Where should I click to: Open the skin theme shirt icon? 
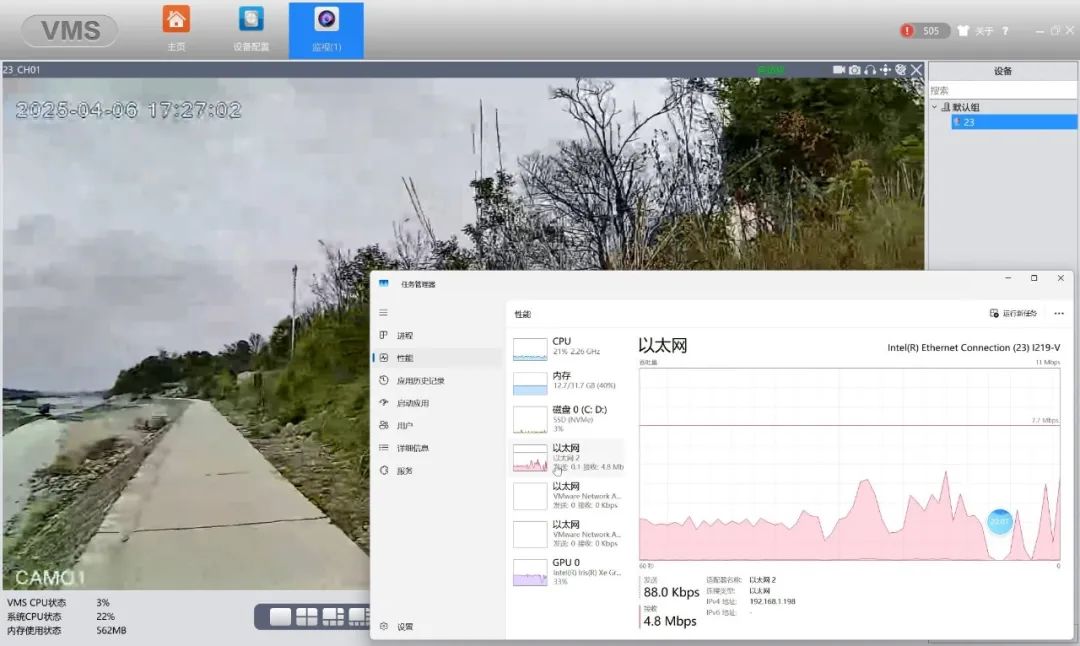click(x=963, y=31)
